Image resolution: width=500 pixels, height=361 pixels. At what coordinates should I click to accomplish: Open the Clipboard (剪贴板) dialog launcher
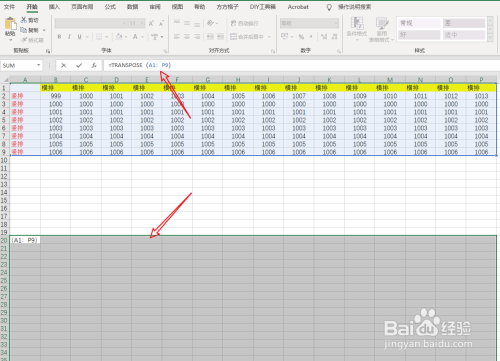coord(48,51)
